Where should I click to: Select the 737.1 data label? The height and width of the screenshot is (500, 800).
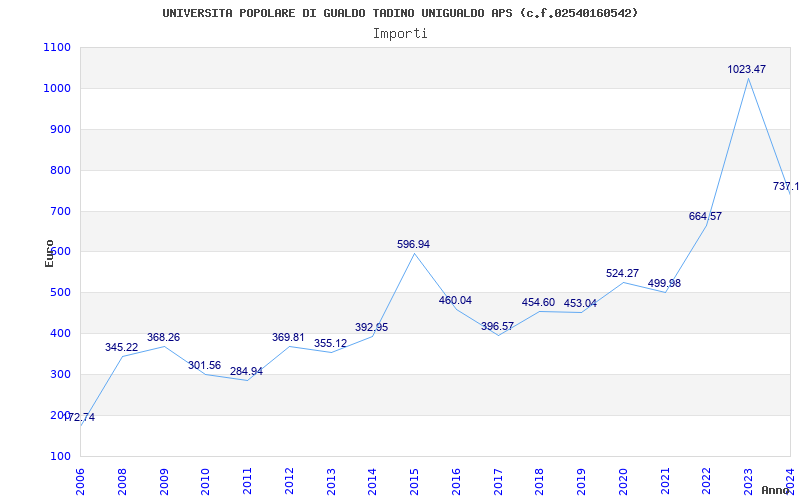tap(786, 186)
